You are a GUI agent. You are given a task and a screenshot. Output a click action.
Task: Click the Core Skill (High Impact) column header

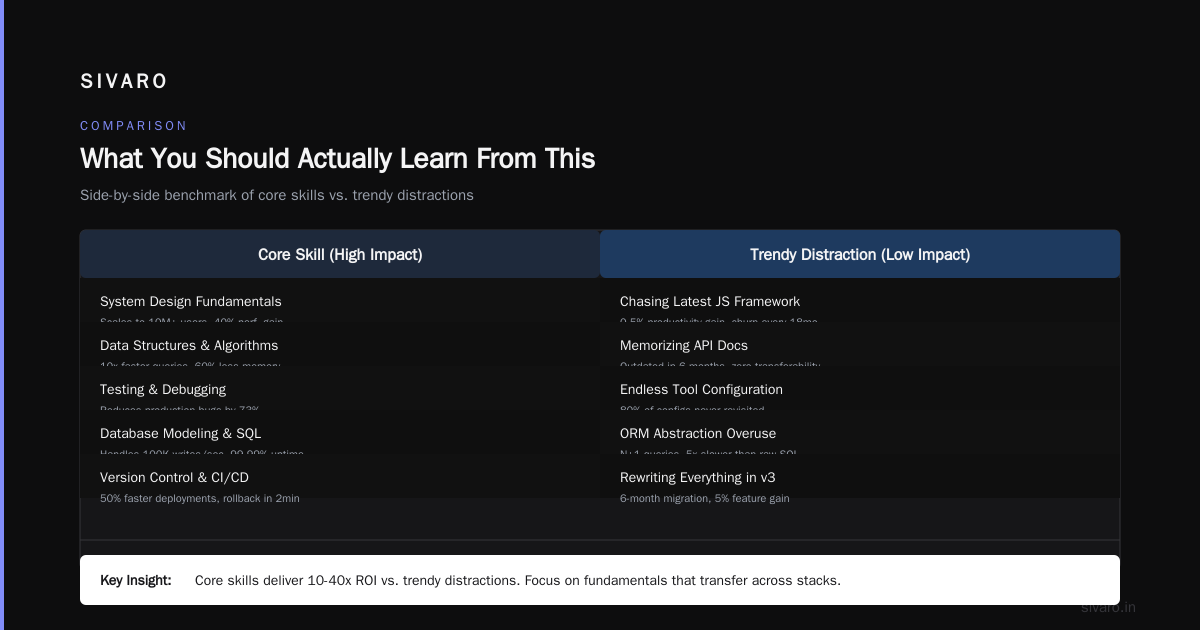340,254
